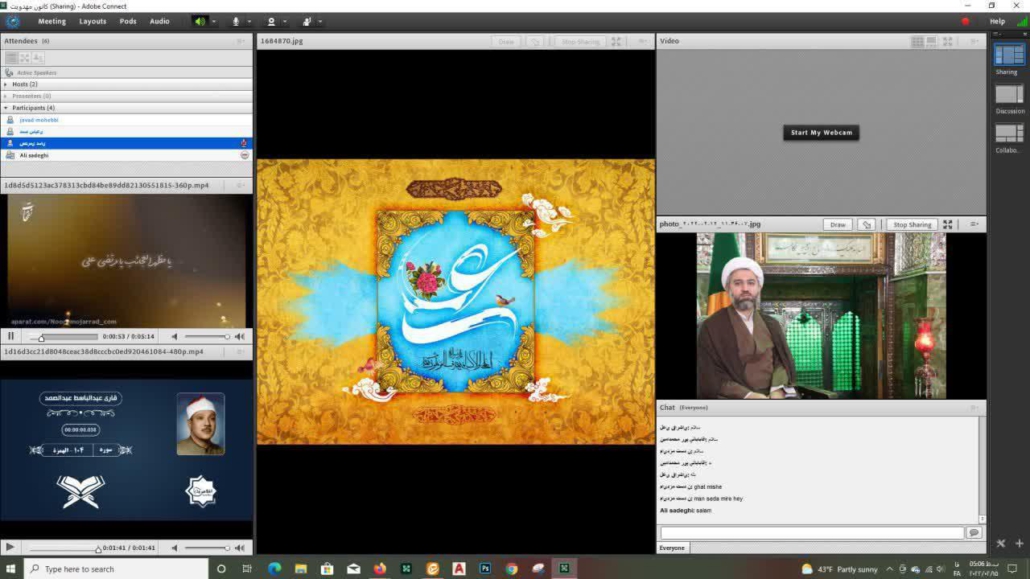Play the 480p.mp4 video
Image resolution: width=1030 pixels, height=579 pixels.
pos(10,547)
